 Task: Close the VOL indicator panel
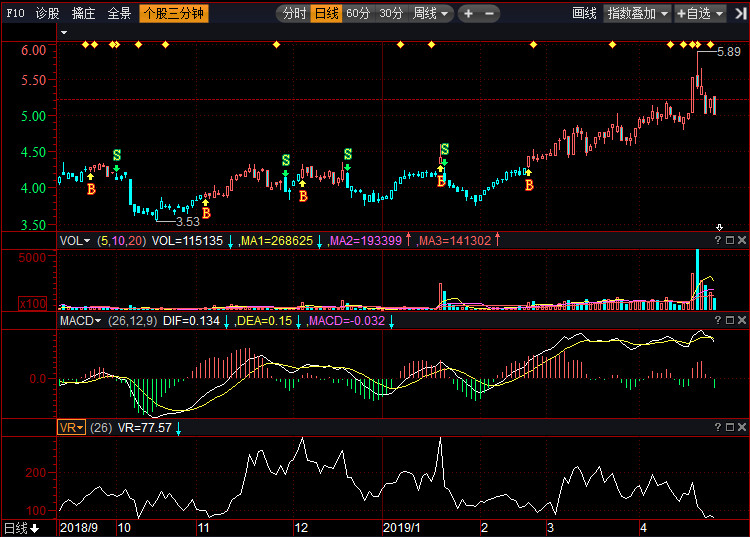click(x=742, y=240)
